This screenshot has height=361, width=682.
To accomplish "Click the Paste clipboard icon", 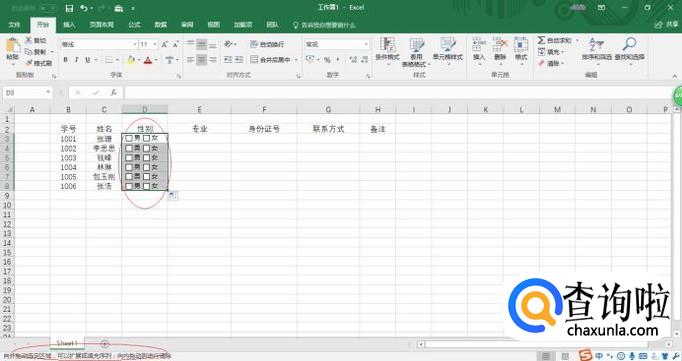I will click(13, 46).
